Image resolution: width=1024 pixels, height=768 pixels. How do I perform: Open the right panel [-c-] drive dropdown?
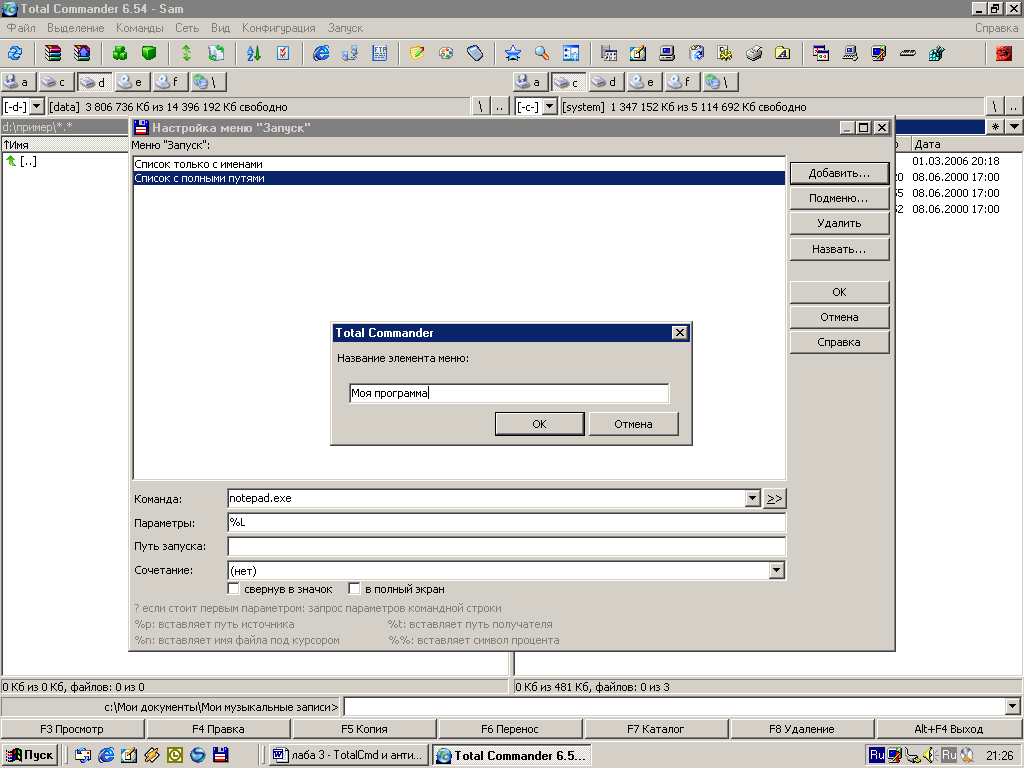pos(549,107)
